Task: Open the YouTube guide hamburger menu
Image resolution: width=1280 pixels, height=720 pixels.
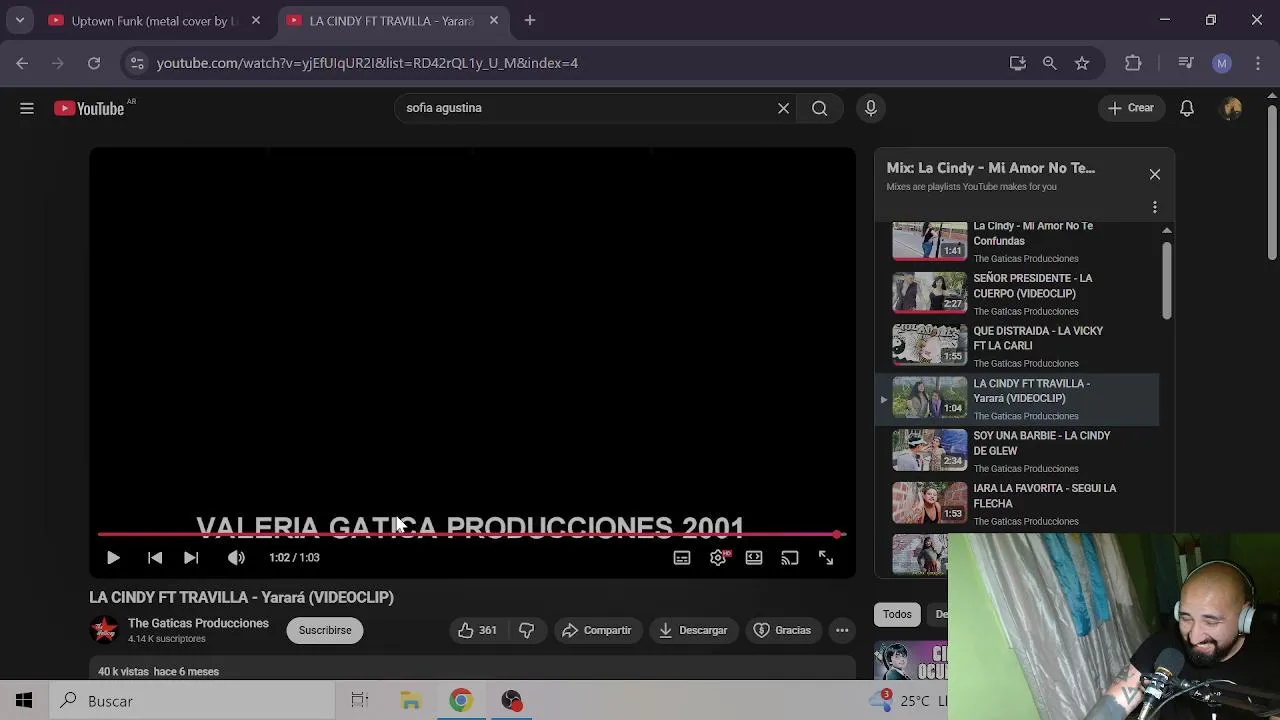Action: tap(27, 108)
